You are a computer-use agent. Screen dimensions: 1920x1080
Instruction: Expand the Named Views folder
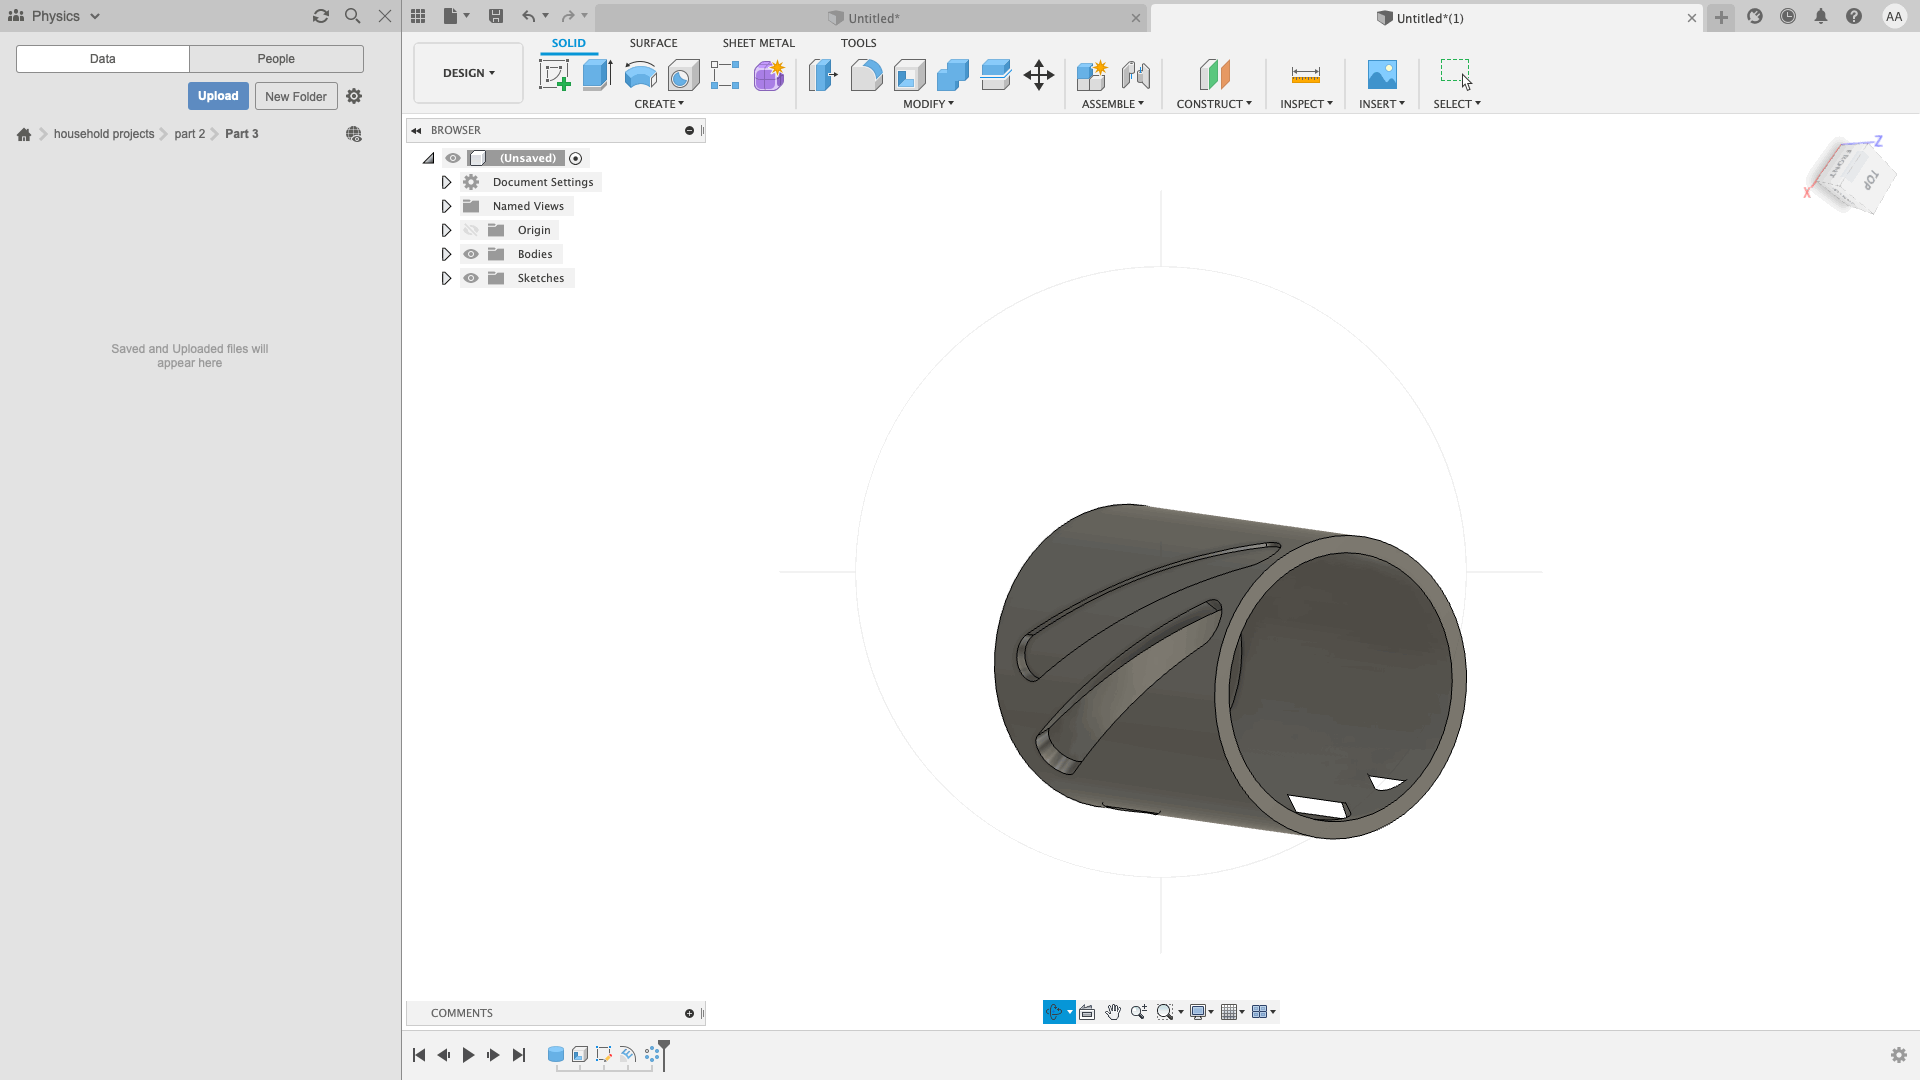pyautogui.click(x=446, y=206)
